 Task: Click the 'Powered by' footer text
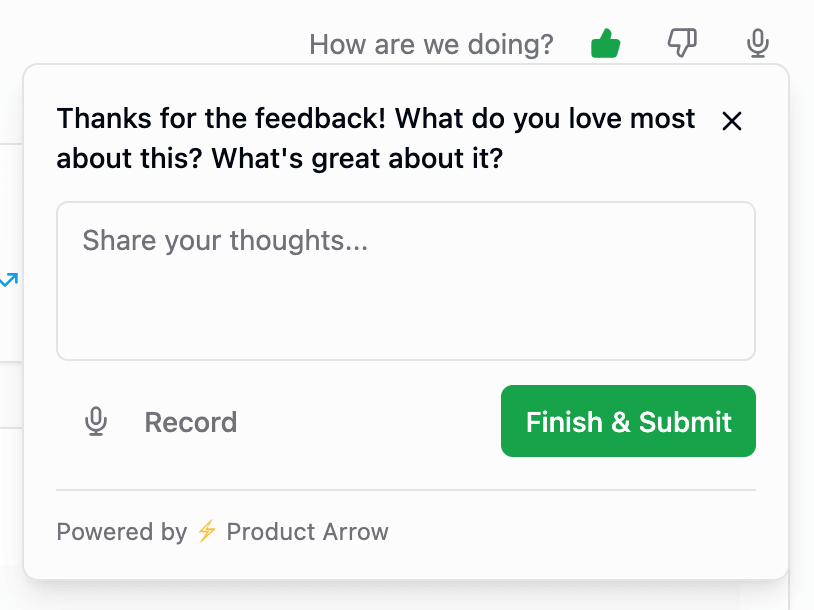[x=121, y=531]
